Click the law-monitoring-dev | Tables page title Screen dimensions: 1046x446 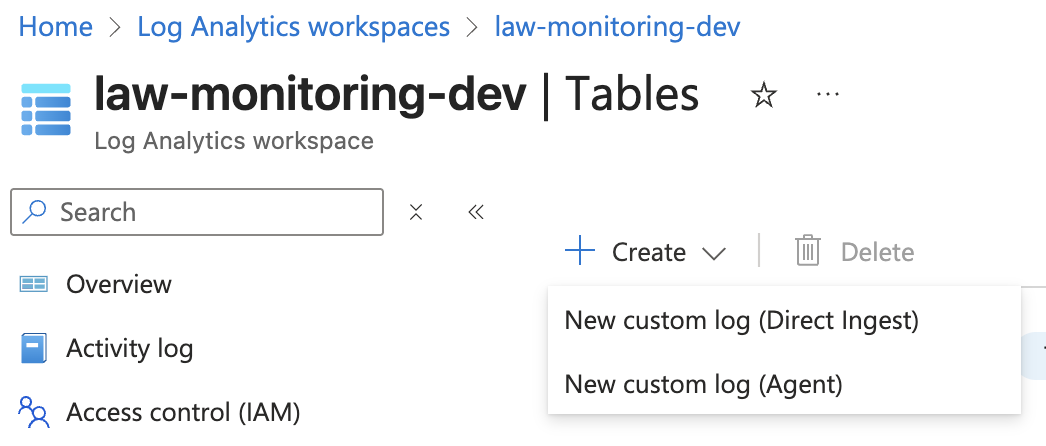[x=396, y=95]
